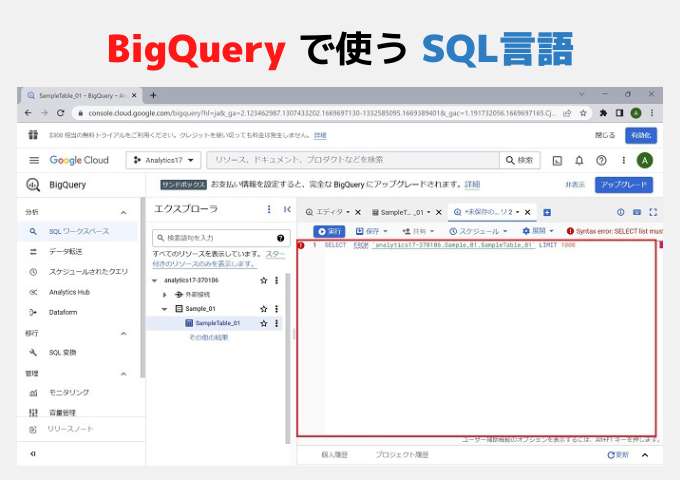This screenshot has width=680, height=480.
Task: Activate Cloud Shell icon in header
Action: 557,161
